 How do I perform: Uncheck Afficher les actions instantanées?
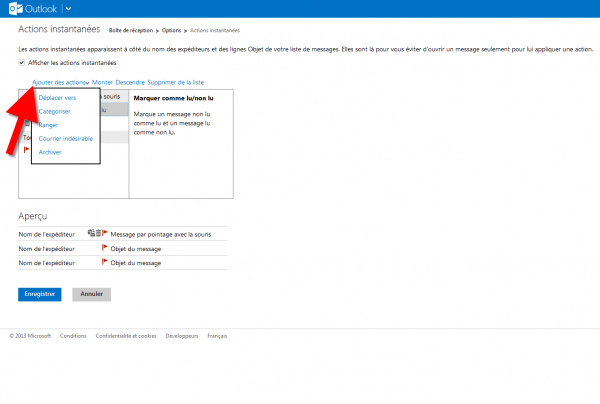[22, 63]
